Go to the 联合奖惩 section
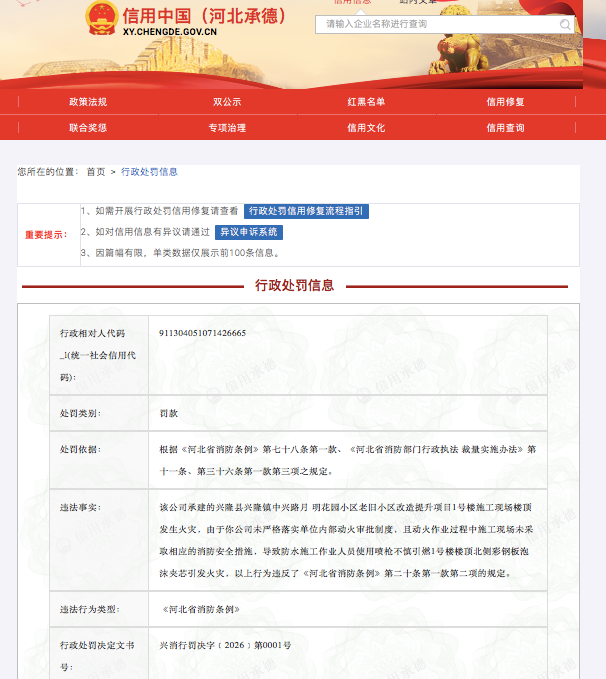The image size is (606, 679). (88, 128)
